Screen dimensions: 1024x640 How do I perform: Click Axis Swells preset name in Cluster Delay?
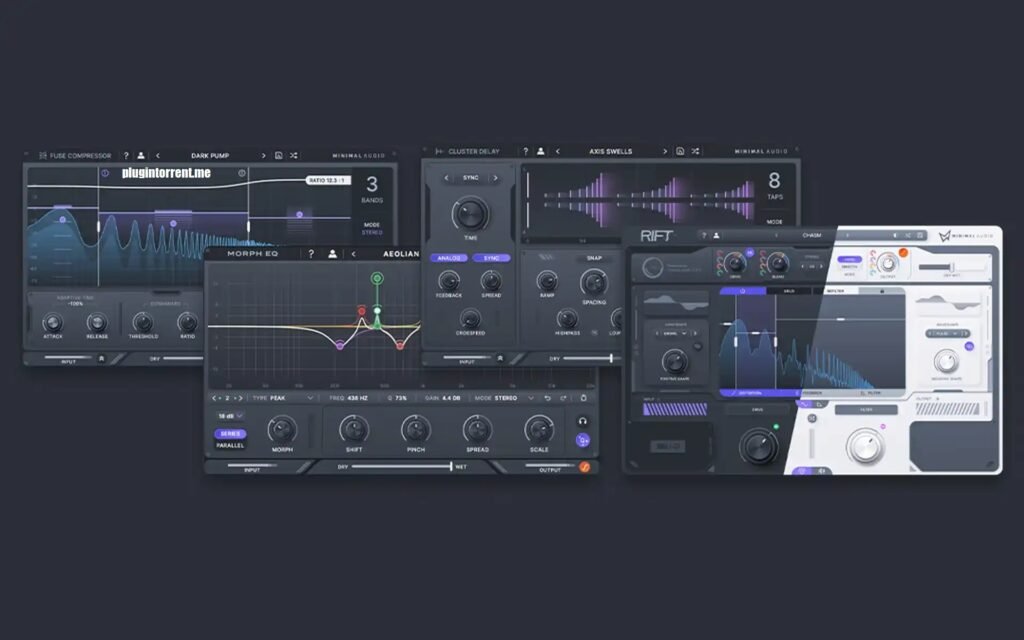(611, 151)
